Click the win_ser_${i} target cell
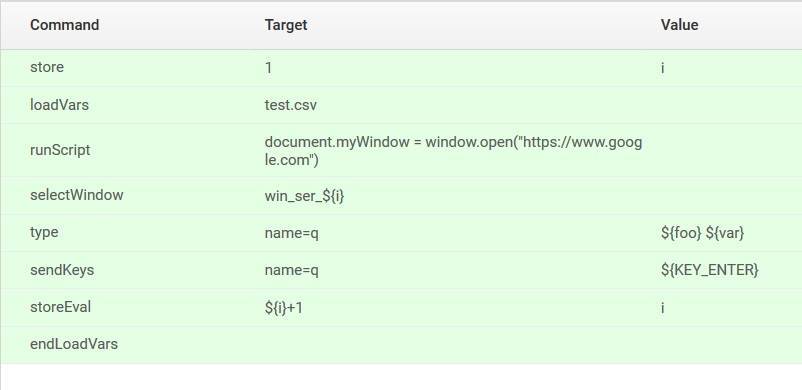Image resolution: width=802 pixels, height=390 pixels. pyautogui.click(x=304, y=196)
